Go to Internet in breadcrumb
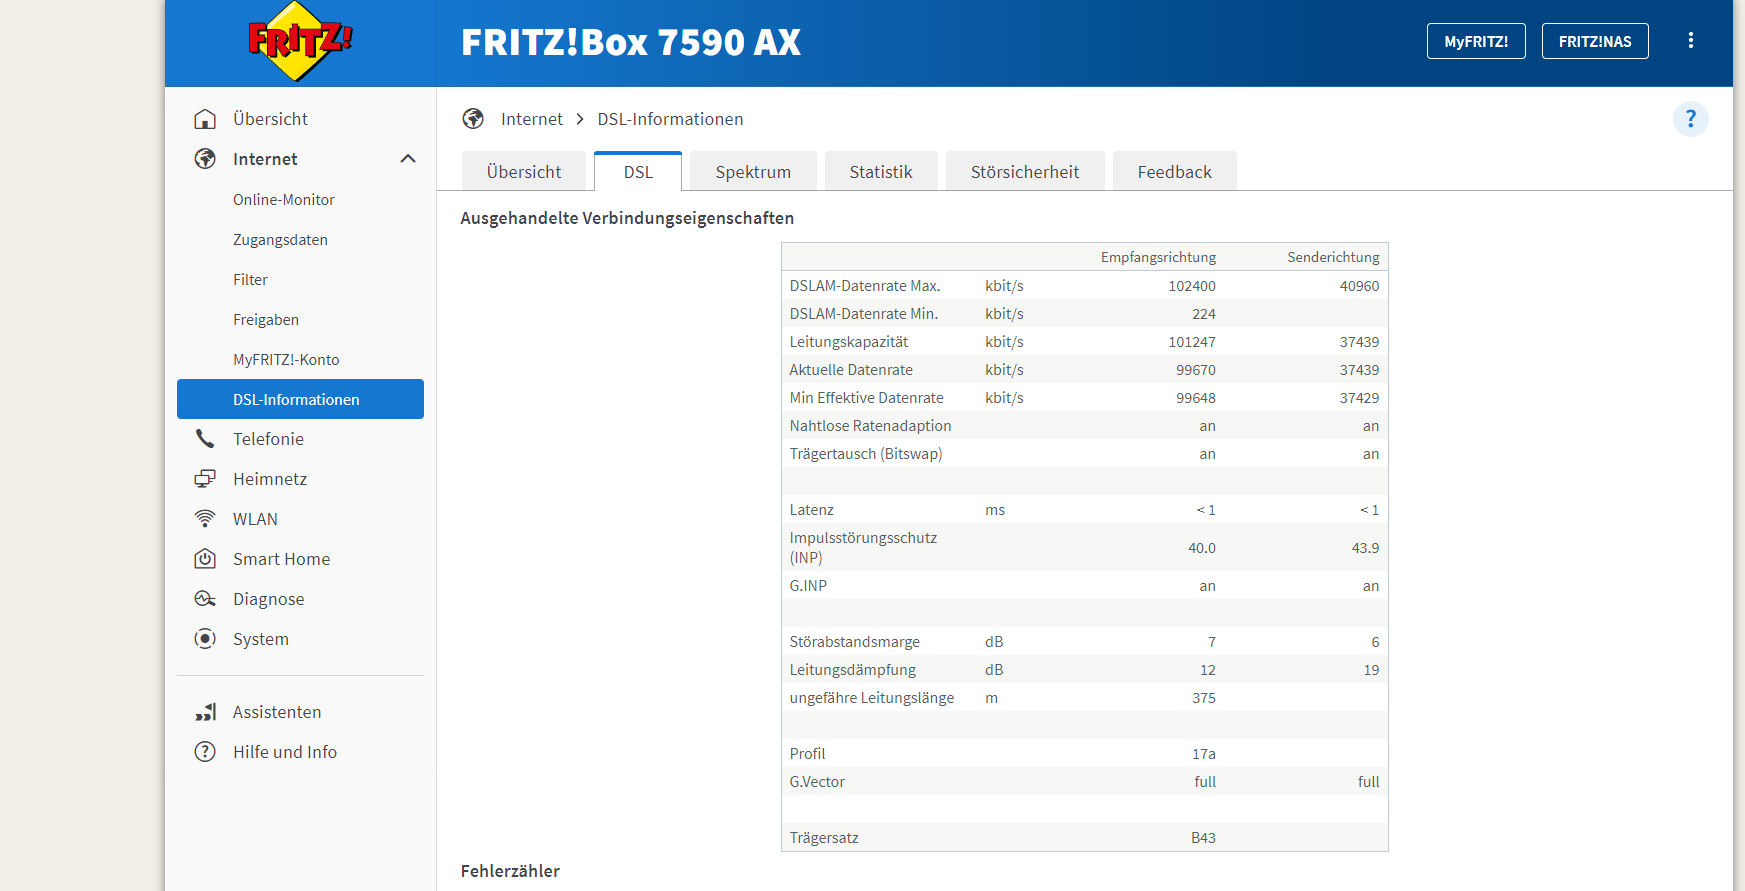 pyautogui.click(x=532, y=119)
